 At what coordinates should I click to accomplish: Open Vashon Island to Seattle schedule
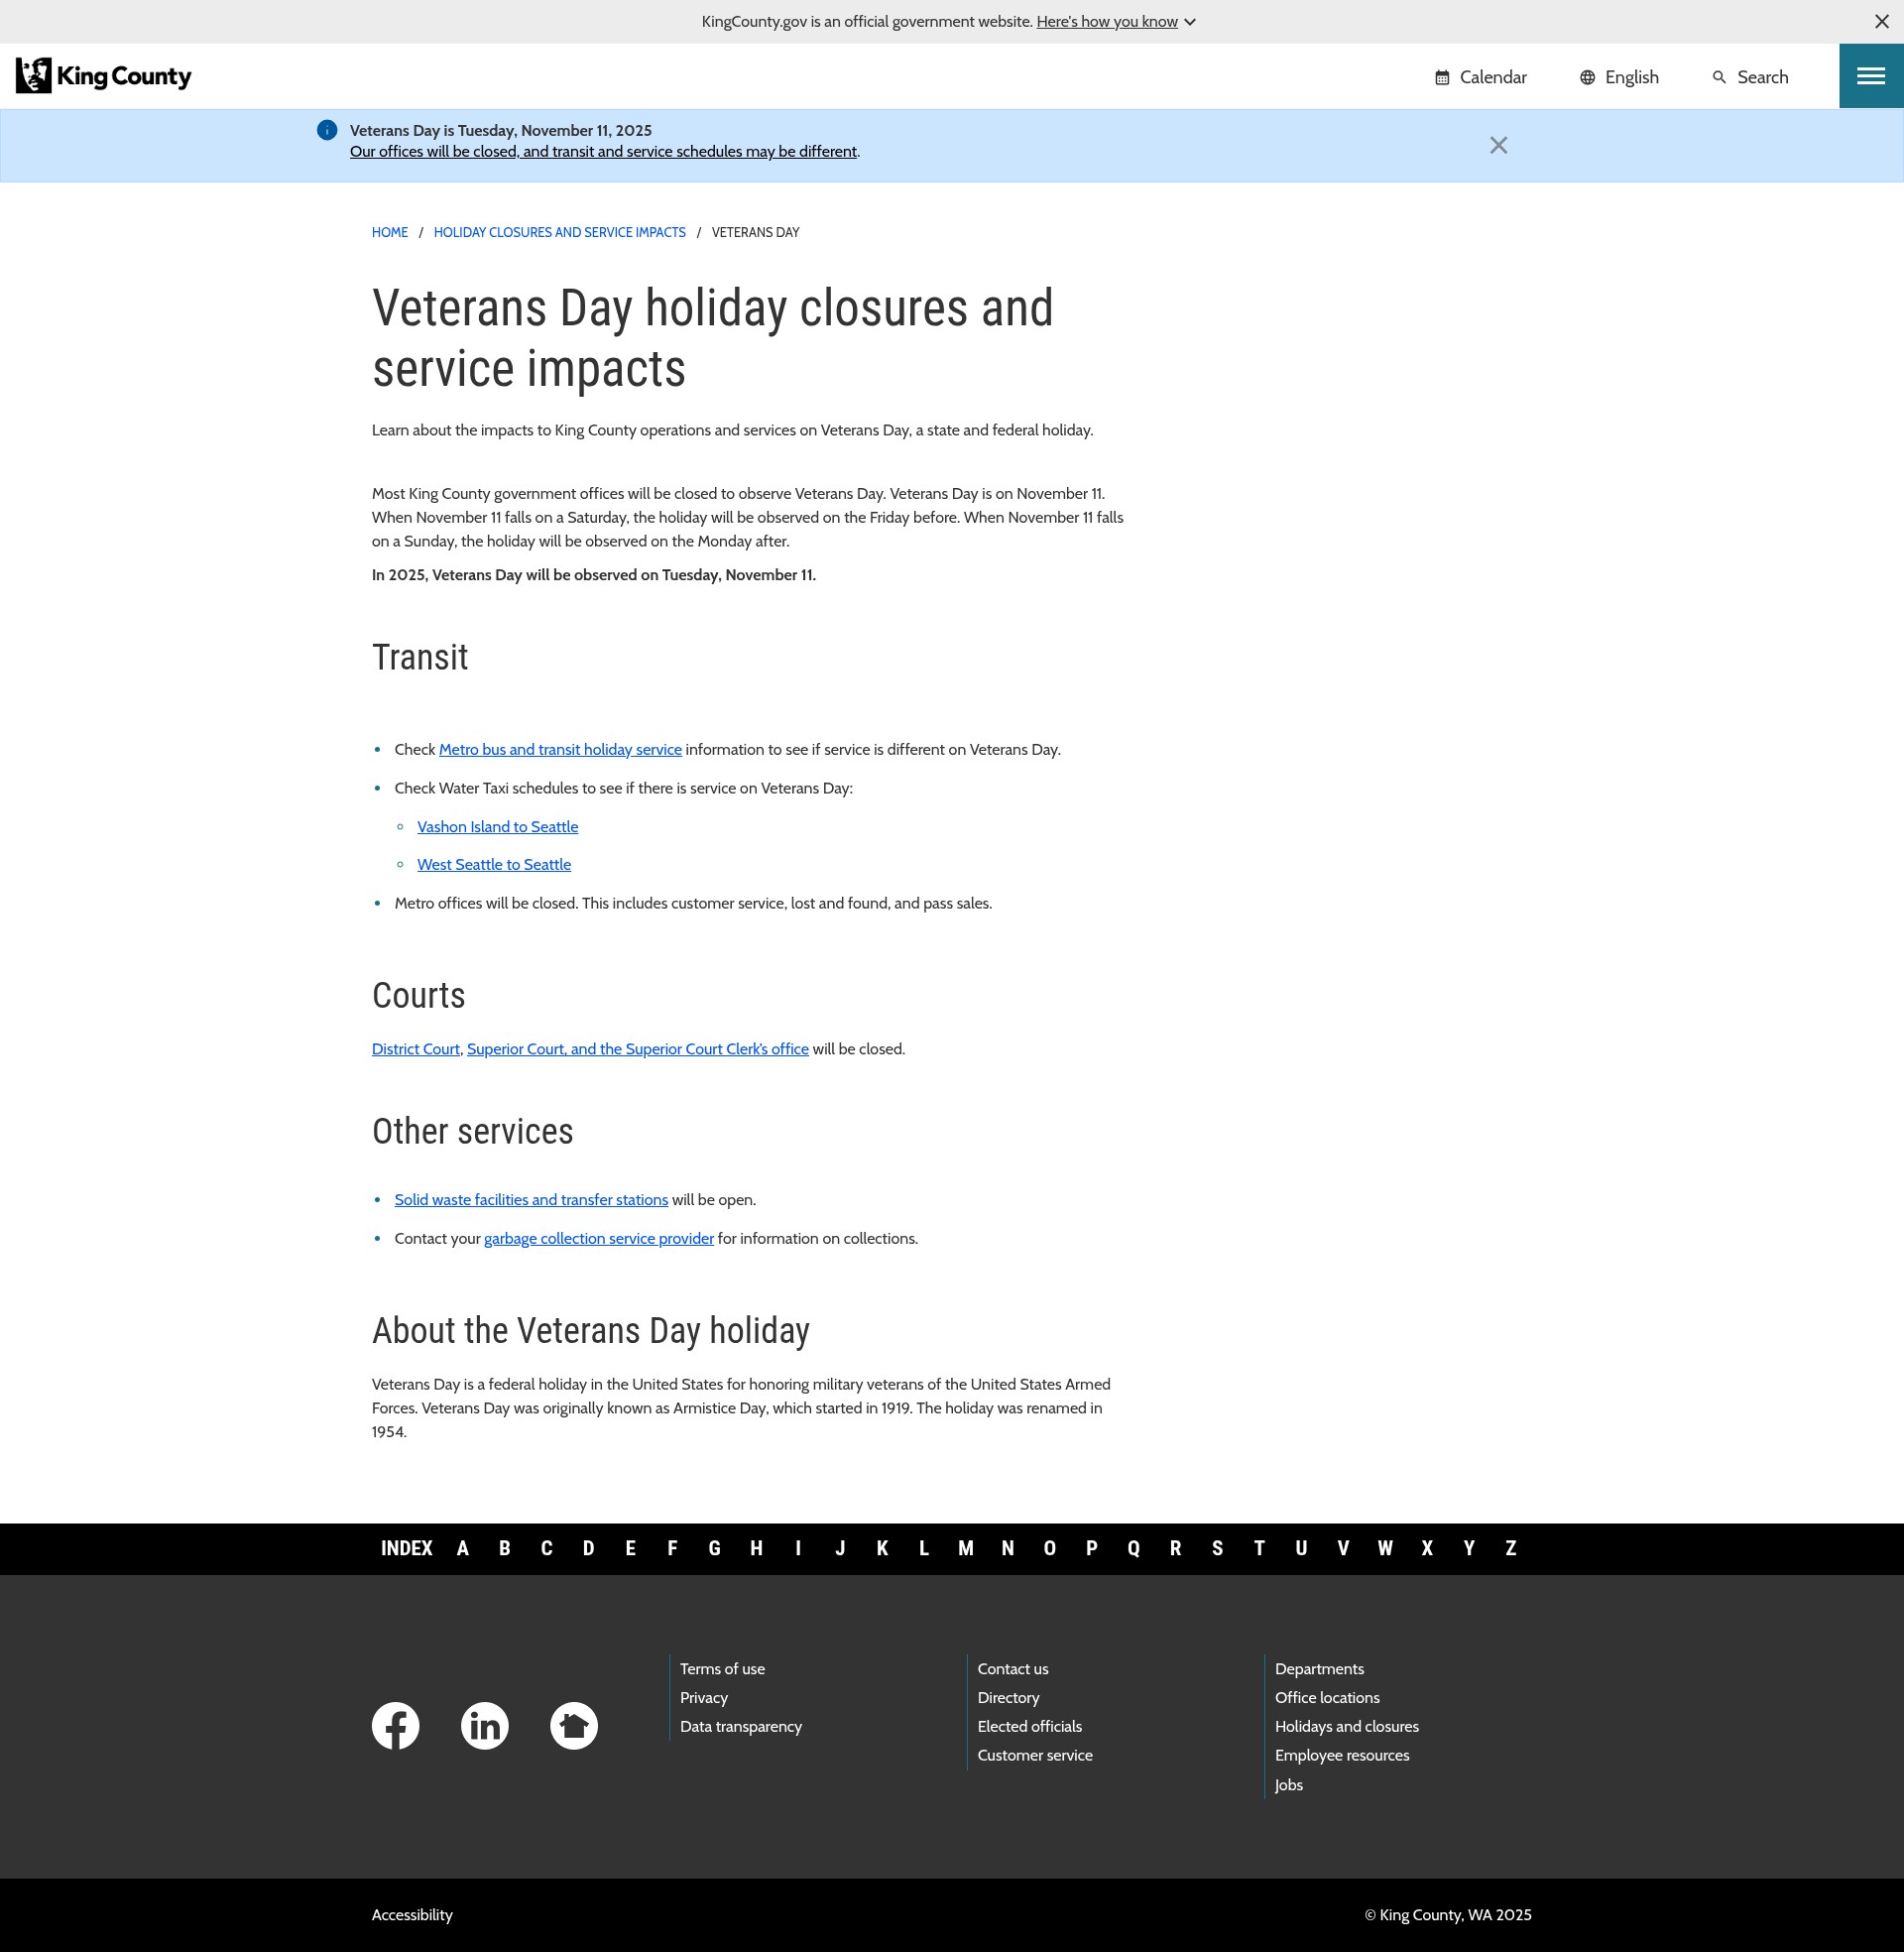497,827
